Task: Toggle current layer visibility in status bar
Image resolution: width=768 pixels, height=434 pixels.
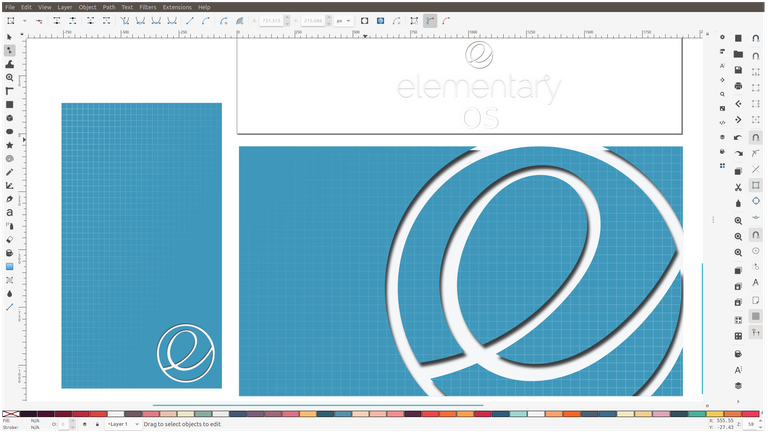Action: coord(85,424)
